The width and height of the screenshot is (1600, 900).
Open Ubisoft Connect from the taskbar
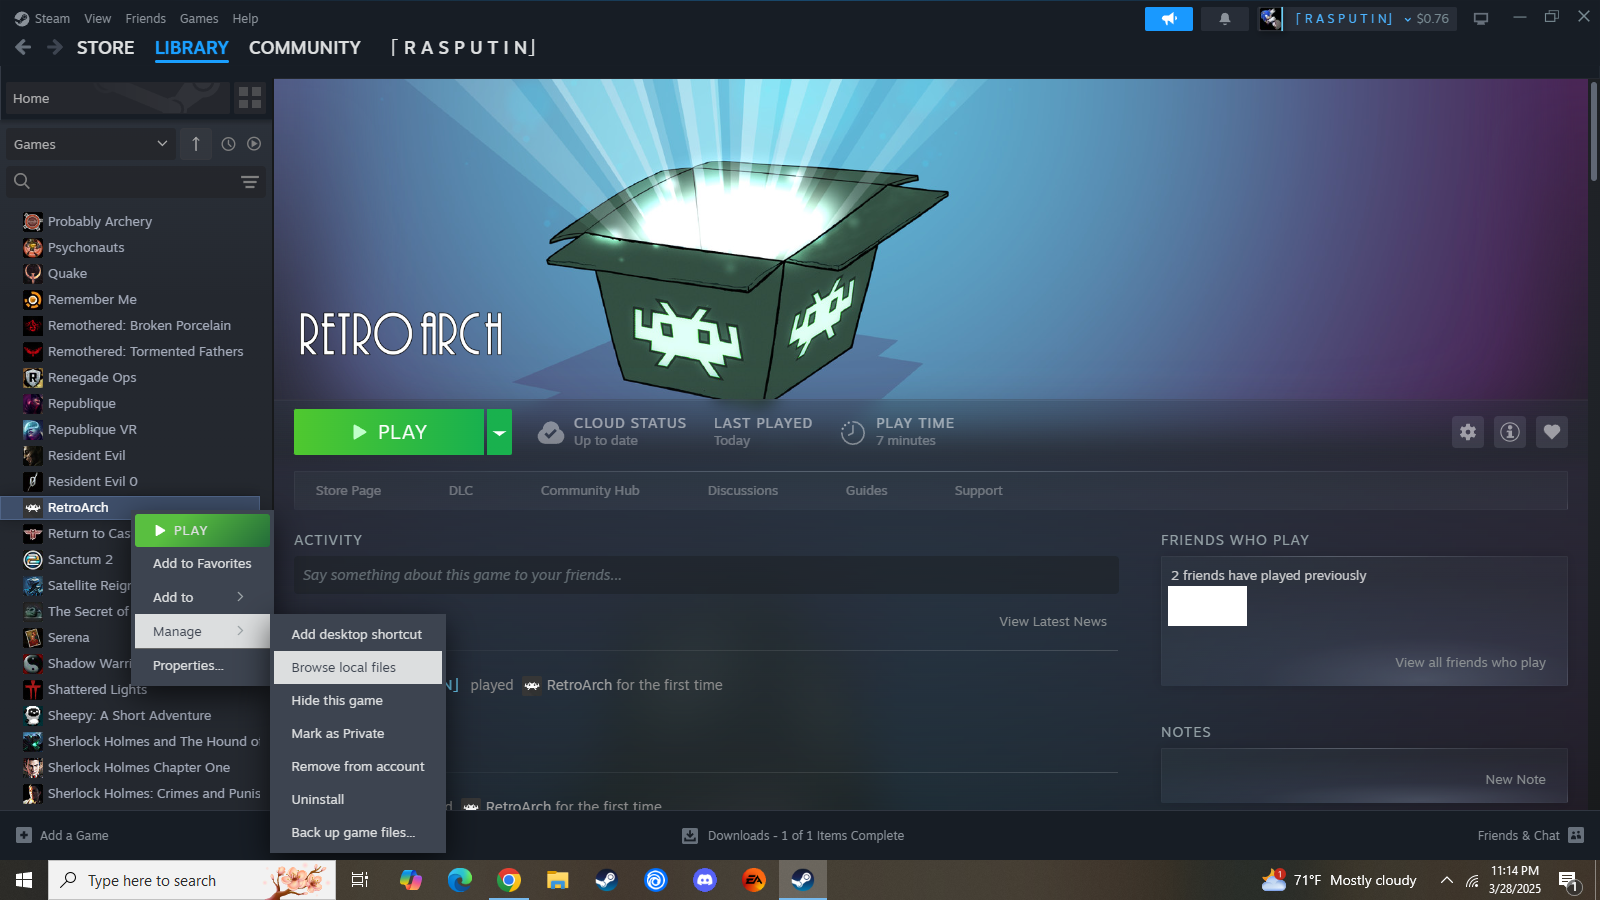656,880
